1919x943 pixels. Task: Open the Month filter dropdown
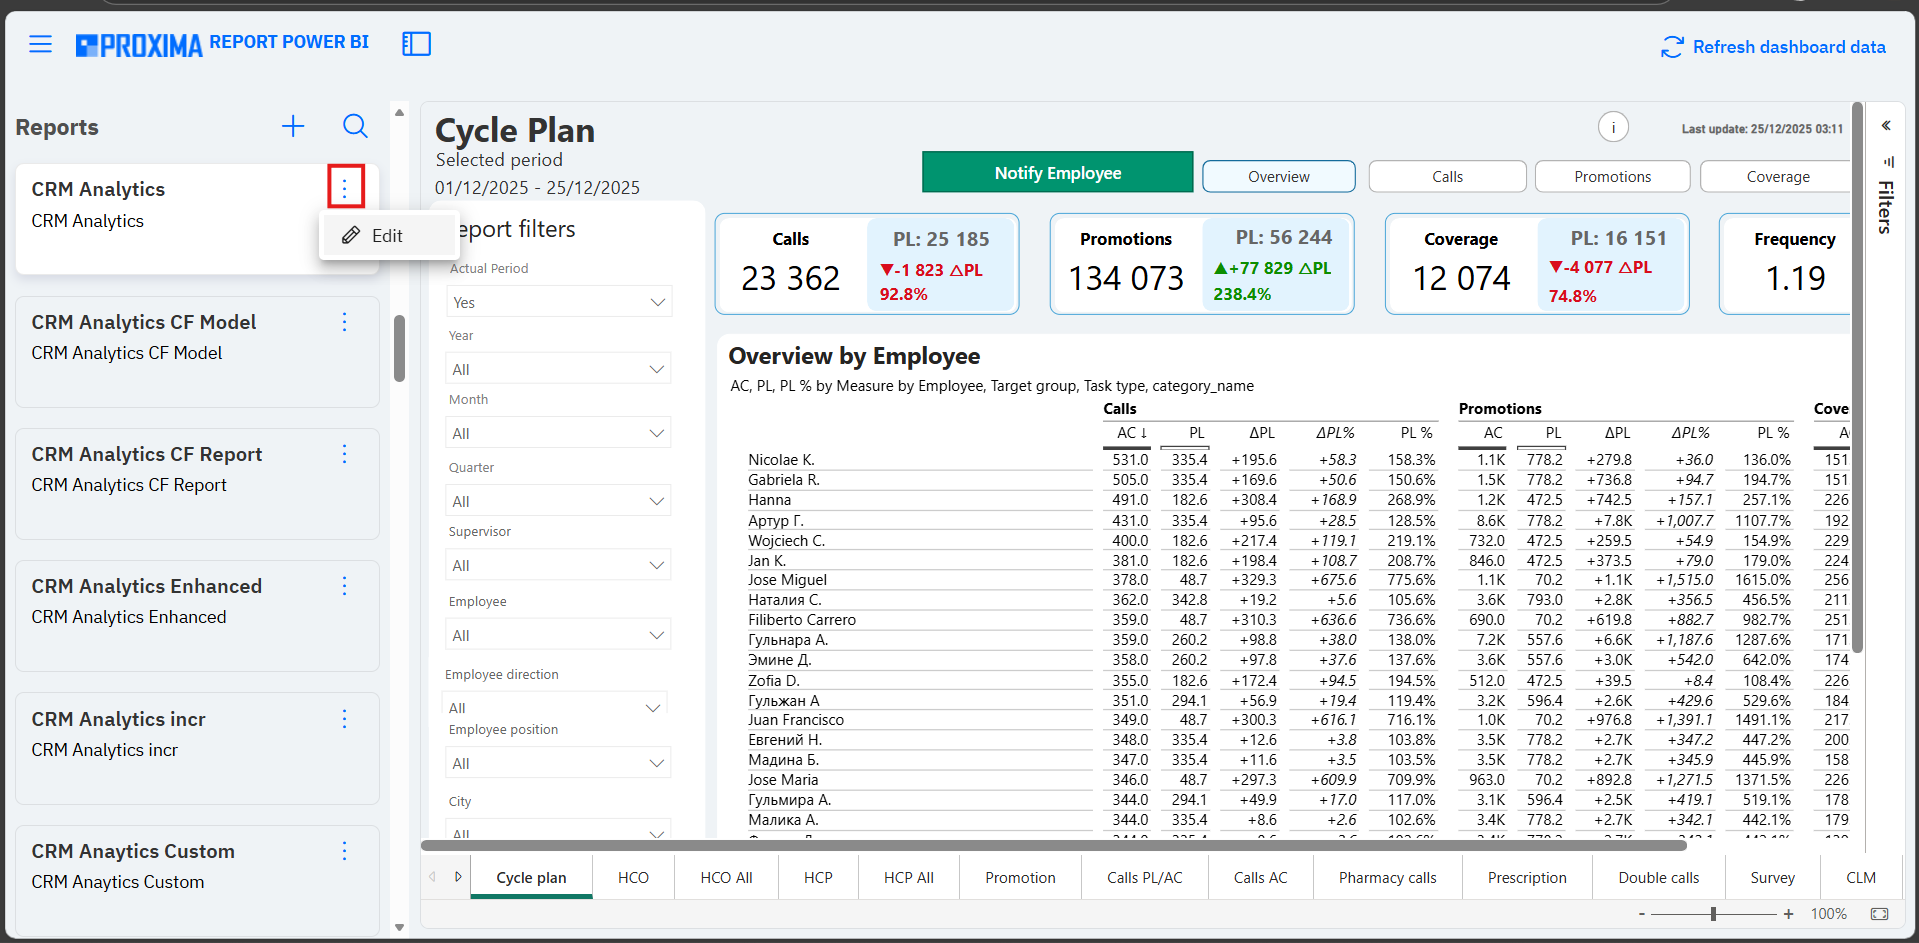click(558, 433)
